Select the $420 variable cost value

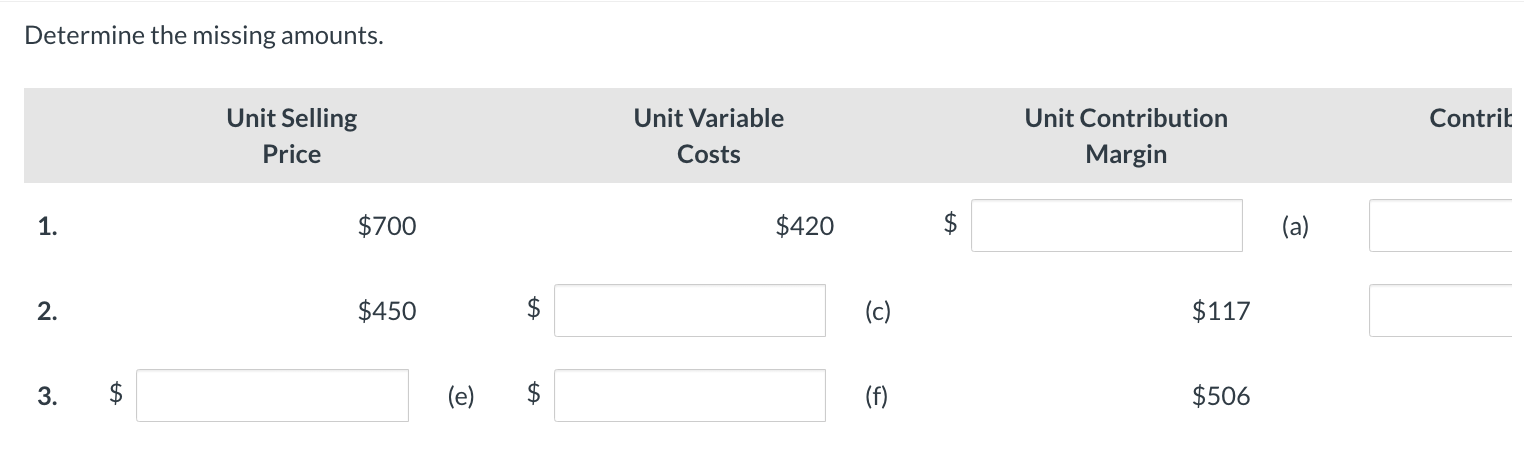(x=805, y=227)
